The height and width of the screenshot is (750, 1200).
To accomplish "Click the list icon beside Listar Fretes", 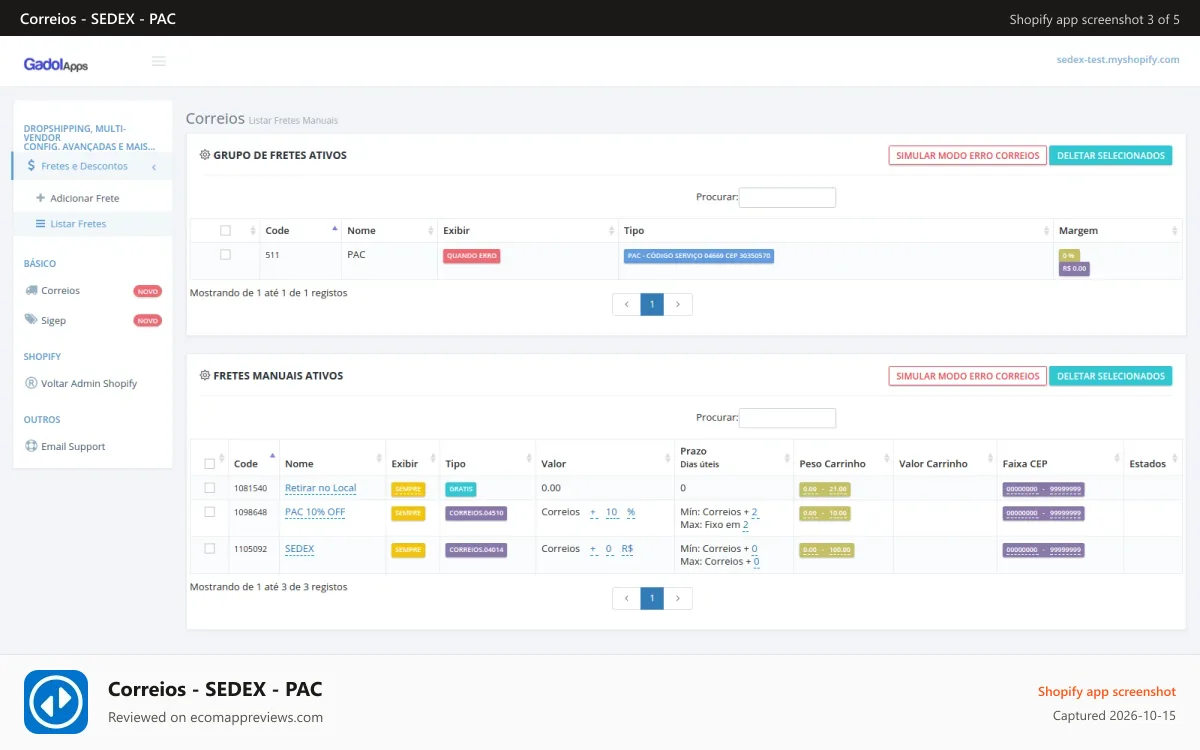I will coord(41,224).
